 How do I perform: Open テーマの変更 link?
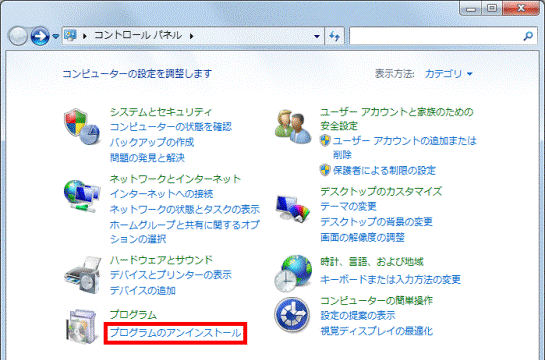click(348, 206)
